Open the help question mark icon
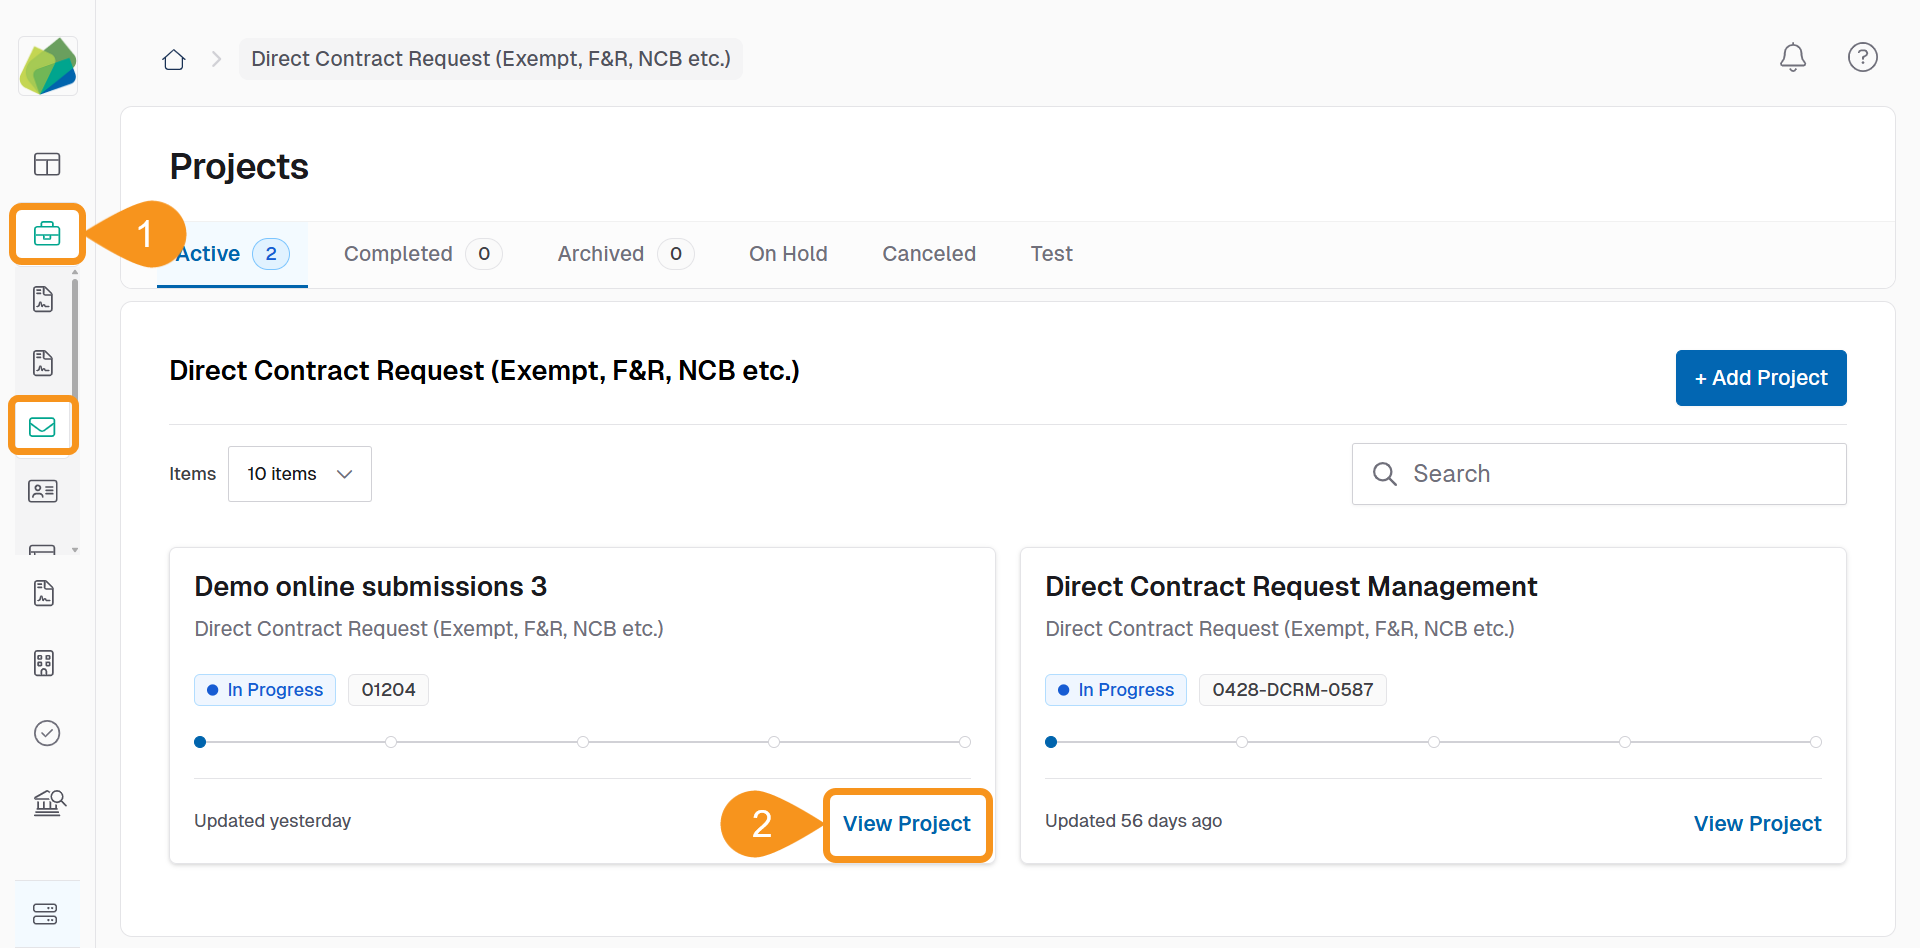Viewport: 1920px width, 948px height. (x=1862, y=58)
